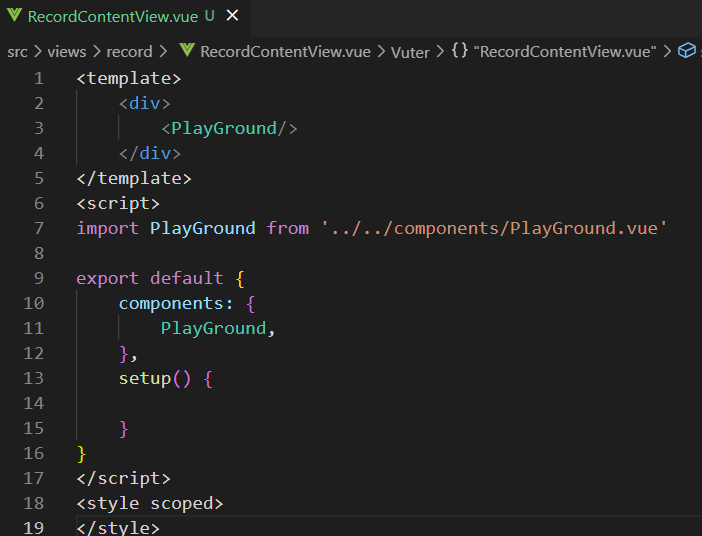Image resolution: width=702 pixels, height=536 pixels.
Task: Open 'src' breadcrumb segment
Action: click(x=17, y=52)
